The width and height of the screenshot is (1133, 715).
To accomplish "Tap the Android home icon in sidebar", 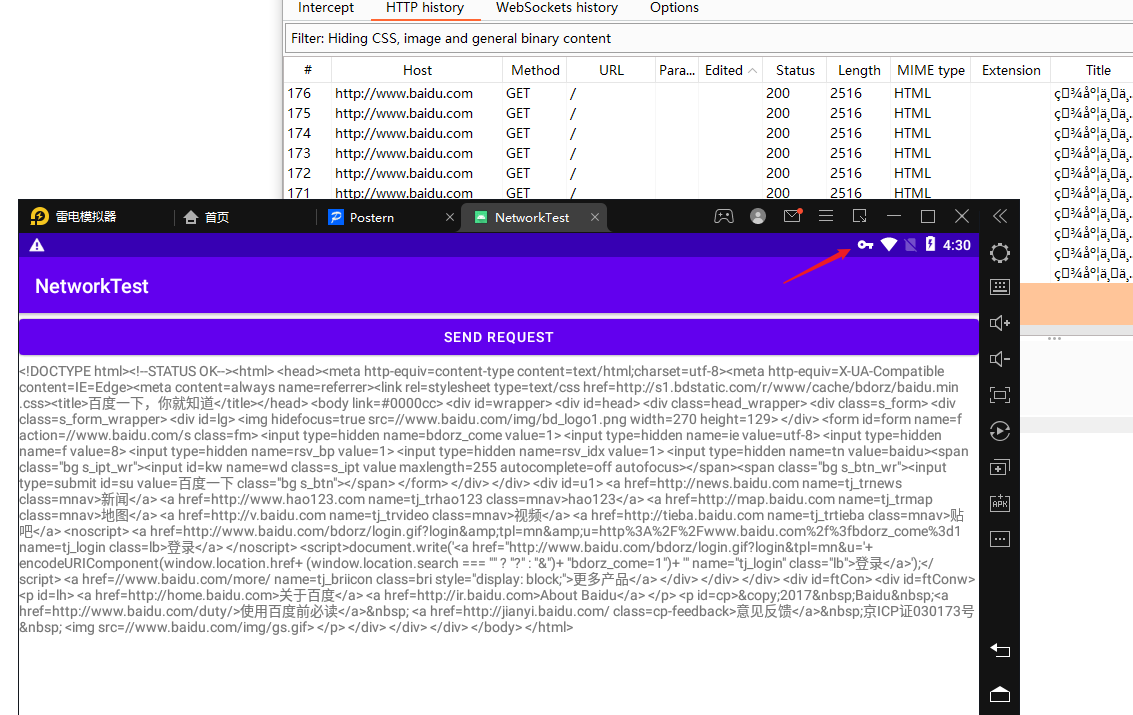I will point(999,694).
